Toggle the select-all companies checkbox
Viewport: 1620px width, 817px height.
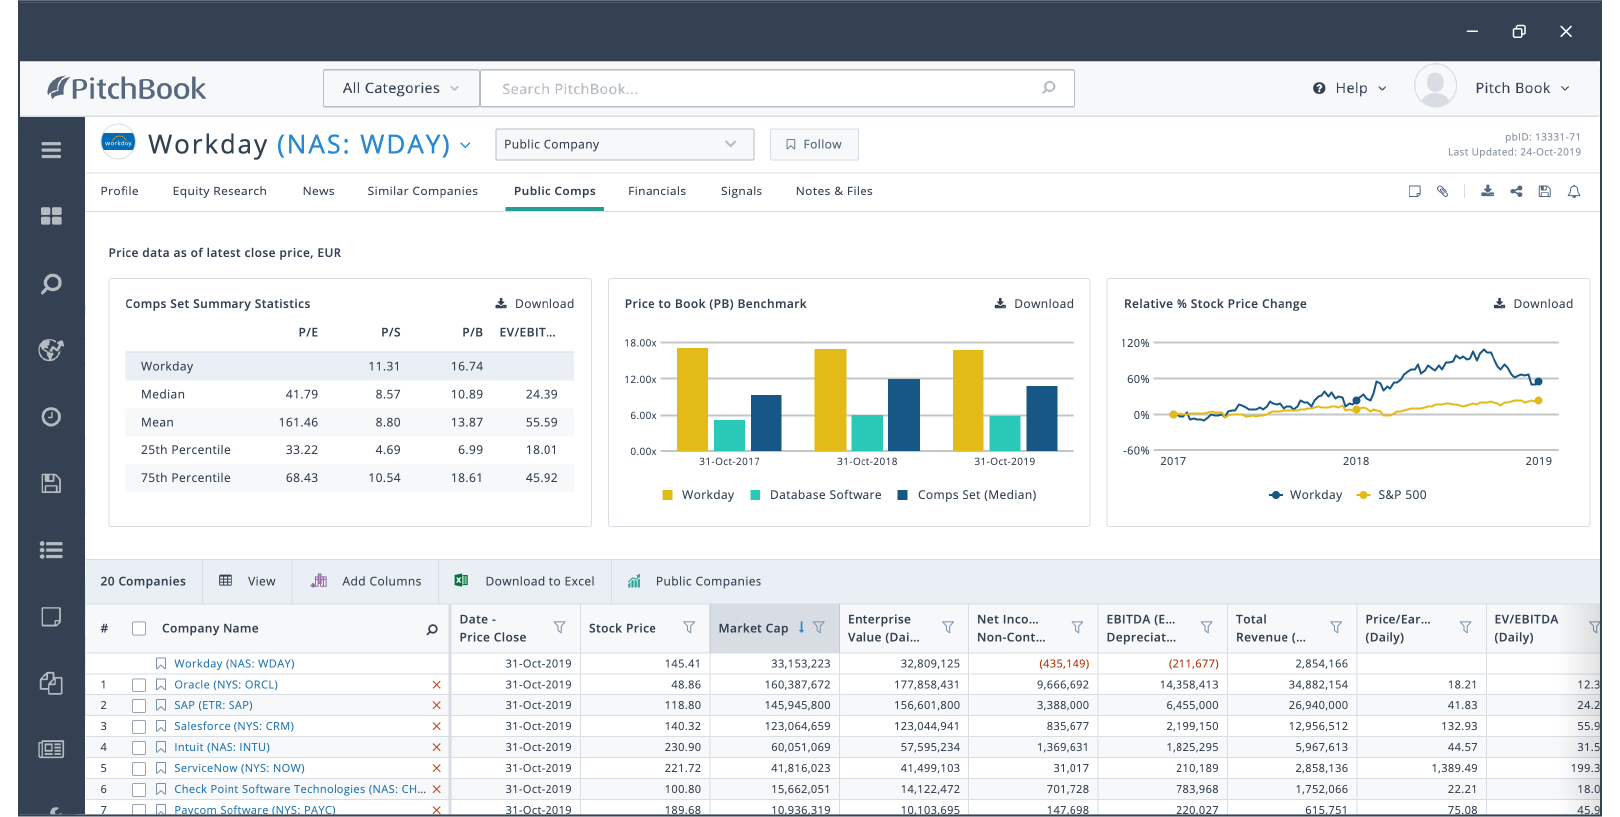pyautogui.click(x=139, y=629)
